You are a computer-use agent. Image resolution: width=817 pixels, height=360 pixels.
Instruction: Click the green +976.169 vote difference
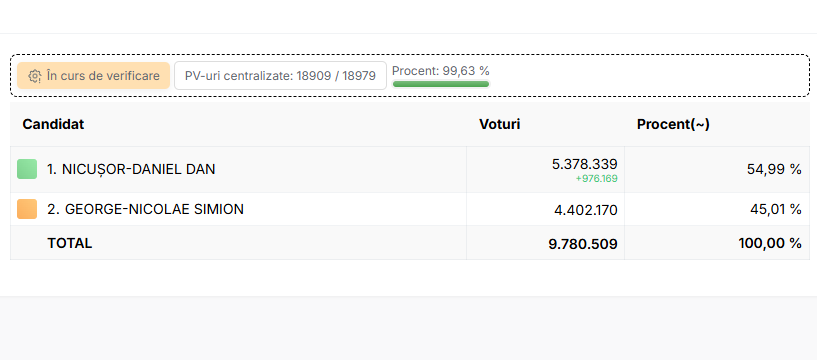click(x=597, y=179)
